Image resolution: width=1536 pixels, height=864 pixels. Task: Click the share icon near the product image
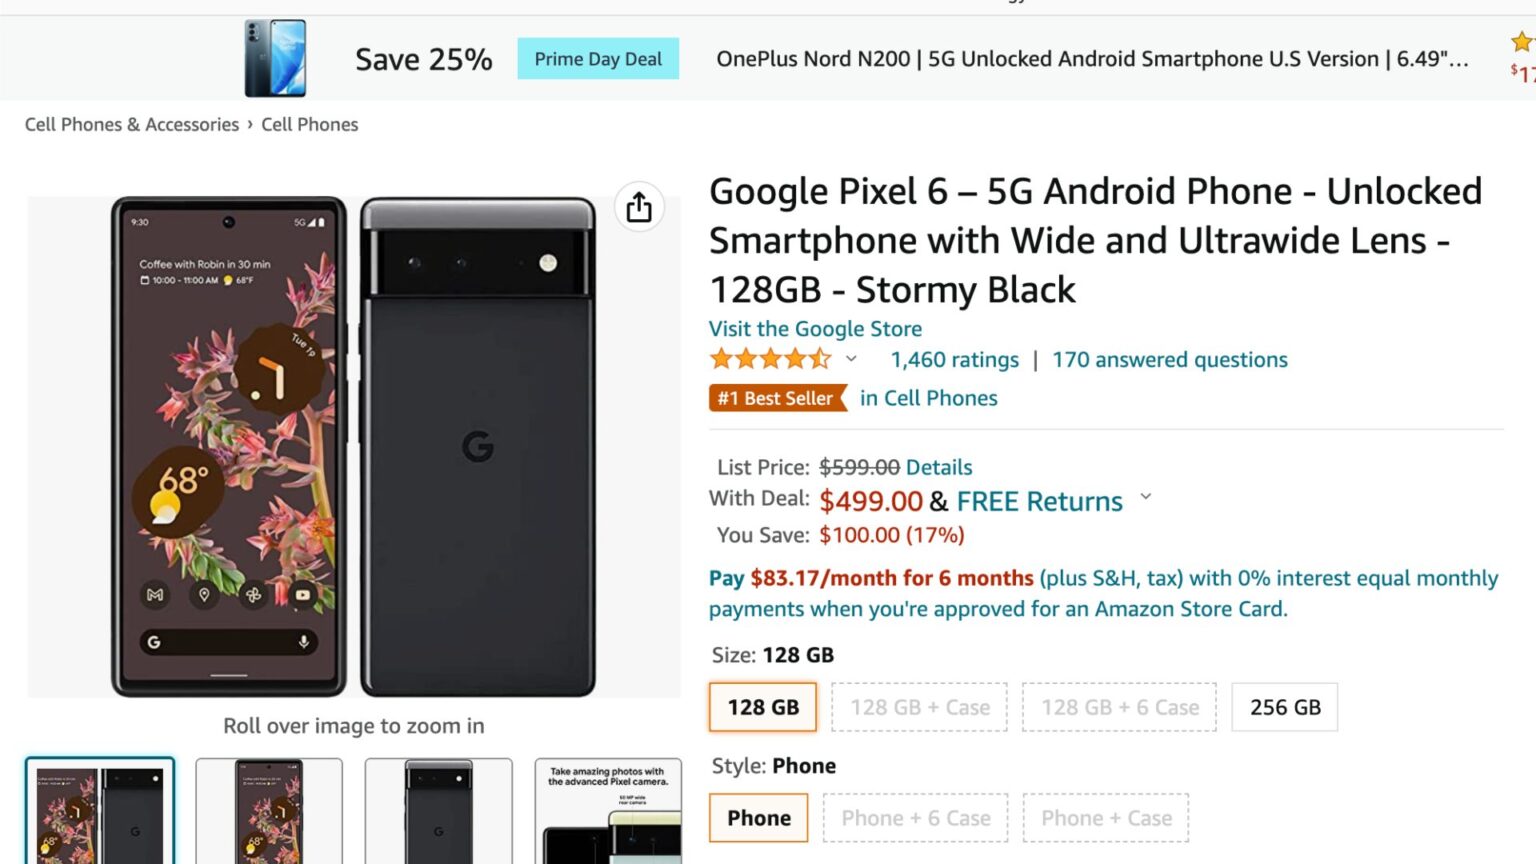(638, 207)
